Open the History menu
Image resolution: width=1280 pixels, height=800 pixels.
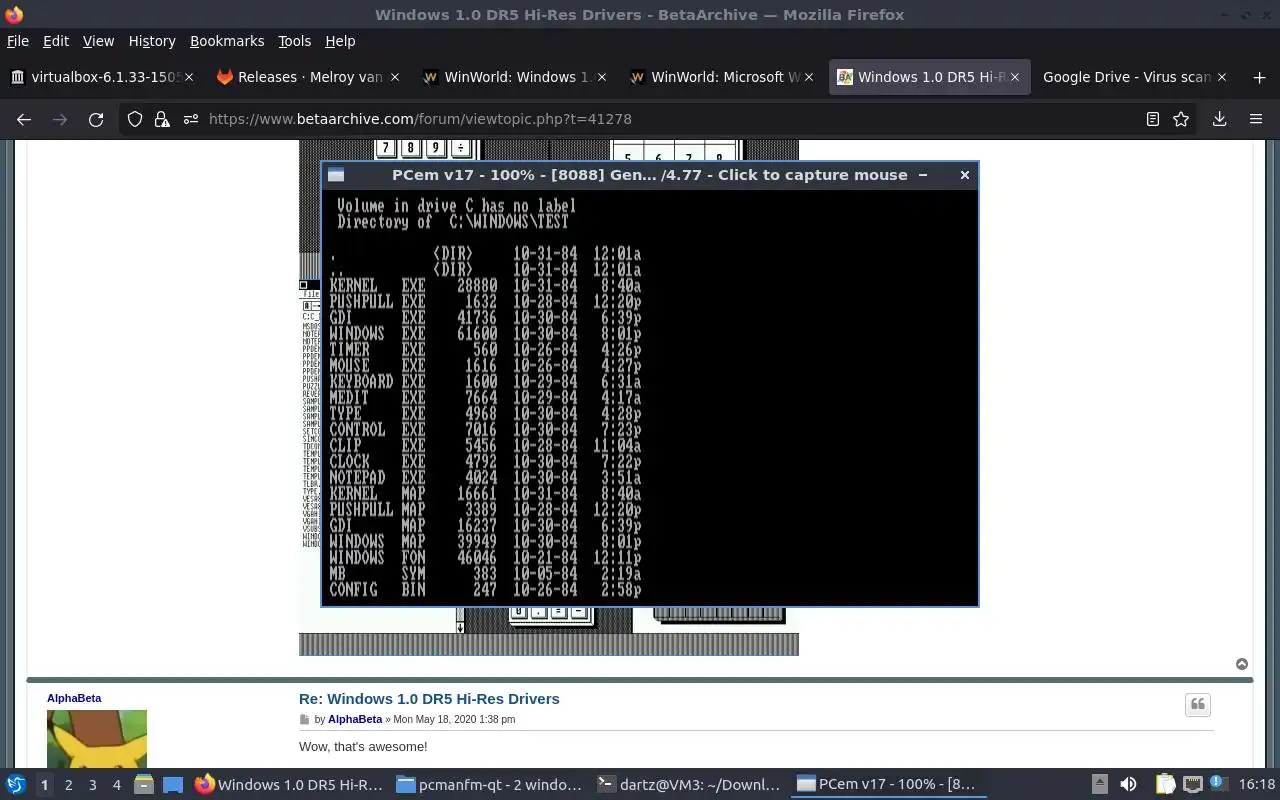[152, 41]
